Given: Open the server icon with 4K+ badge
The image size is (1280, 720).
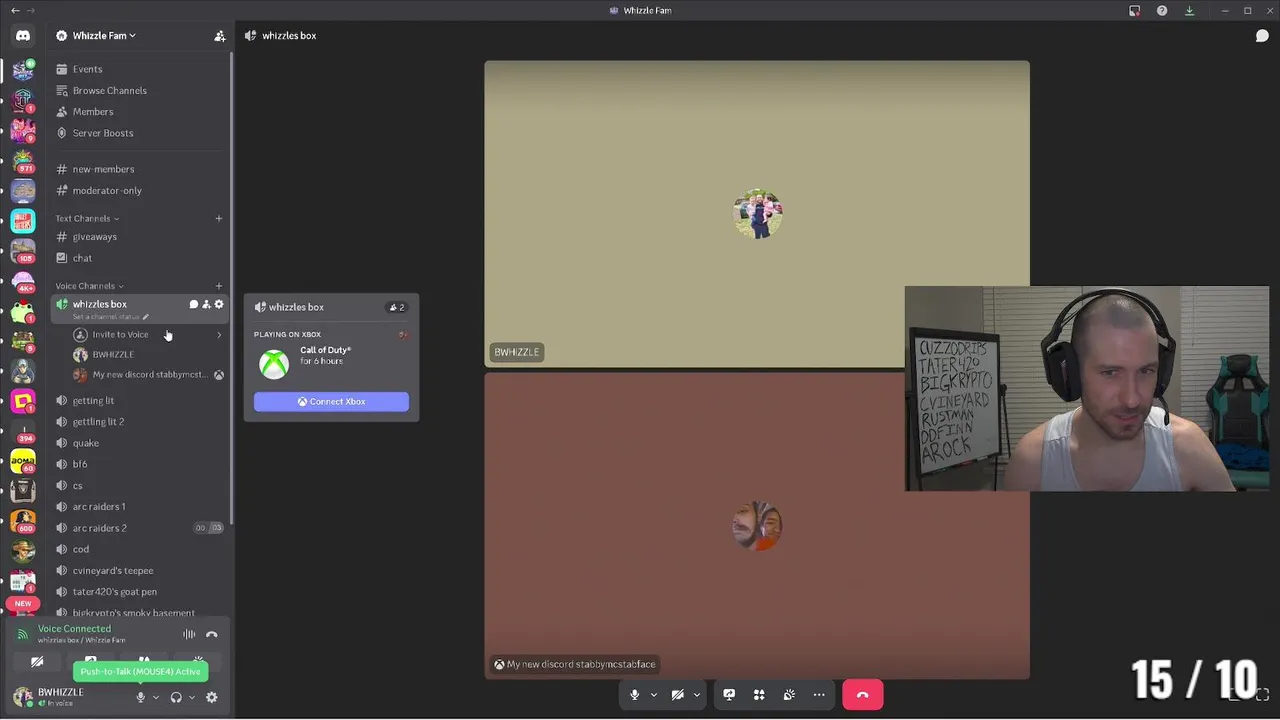Looking at the screenshot, I should (x=22, y=281).
